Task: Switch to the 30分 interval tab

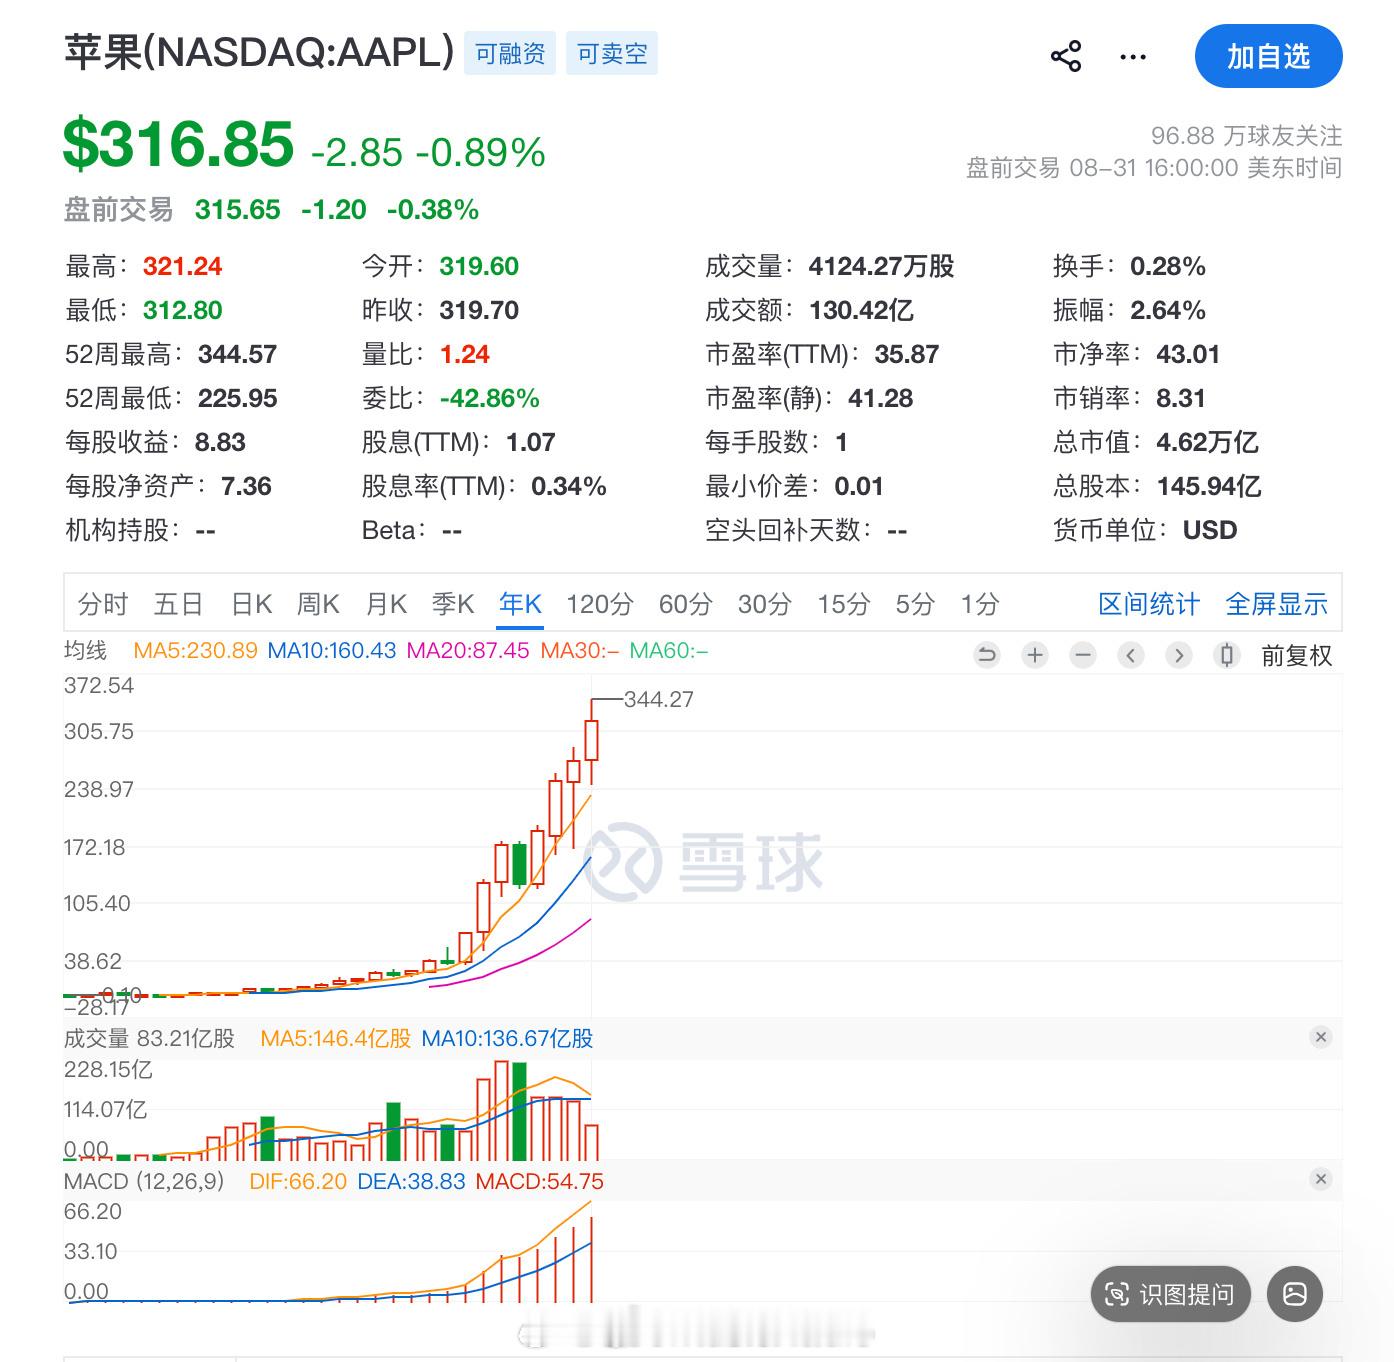Action: 764,604
